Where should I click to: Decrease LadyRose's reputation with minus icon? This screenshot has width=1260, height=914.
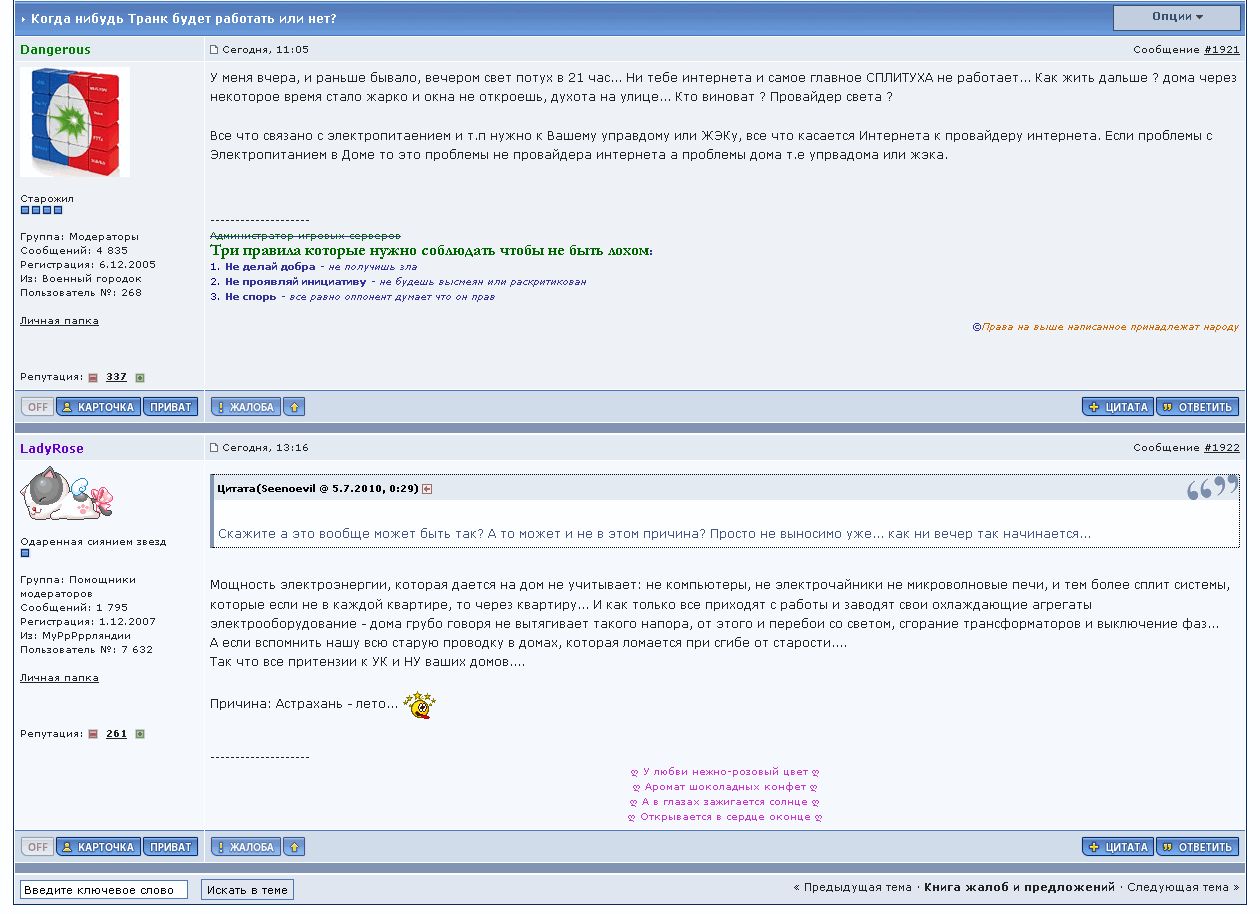point(93,734)
